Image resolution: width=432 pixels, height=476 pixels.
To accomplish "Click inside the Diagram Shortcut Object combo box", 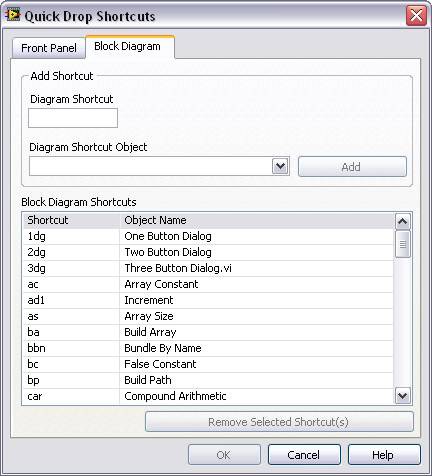I will 151,166.
